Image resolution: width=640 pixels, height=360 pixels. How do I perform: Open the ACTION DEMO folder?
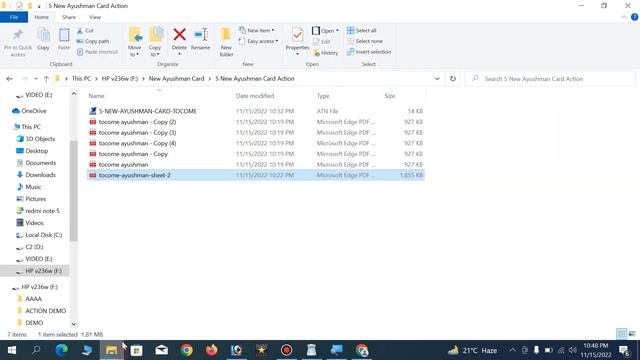click(41, 311)
